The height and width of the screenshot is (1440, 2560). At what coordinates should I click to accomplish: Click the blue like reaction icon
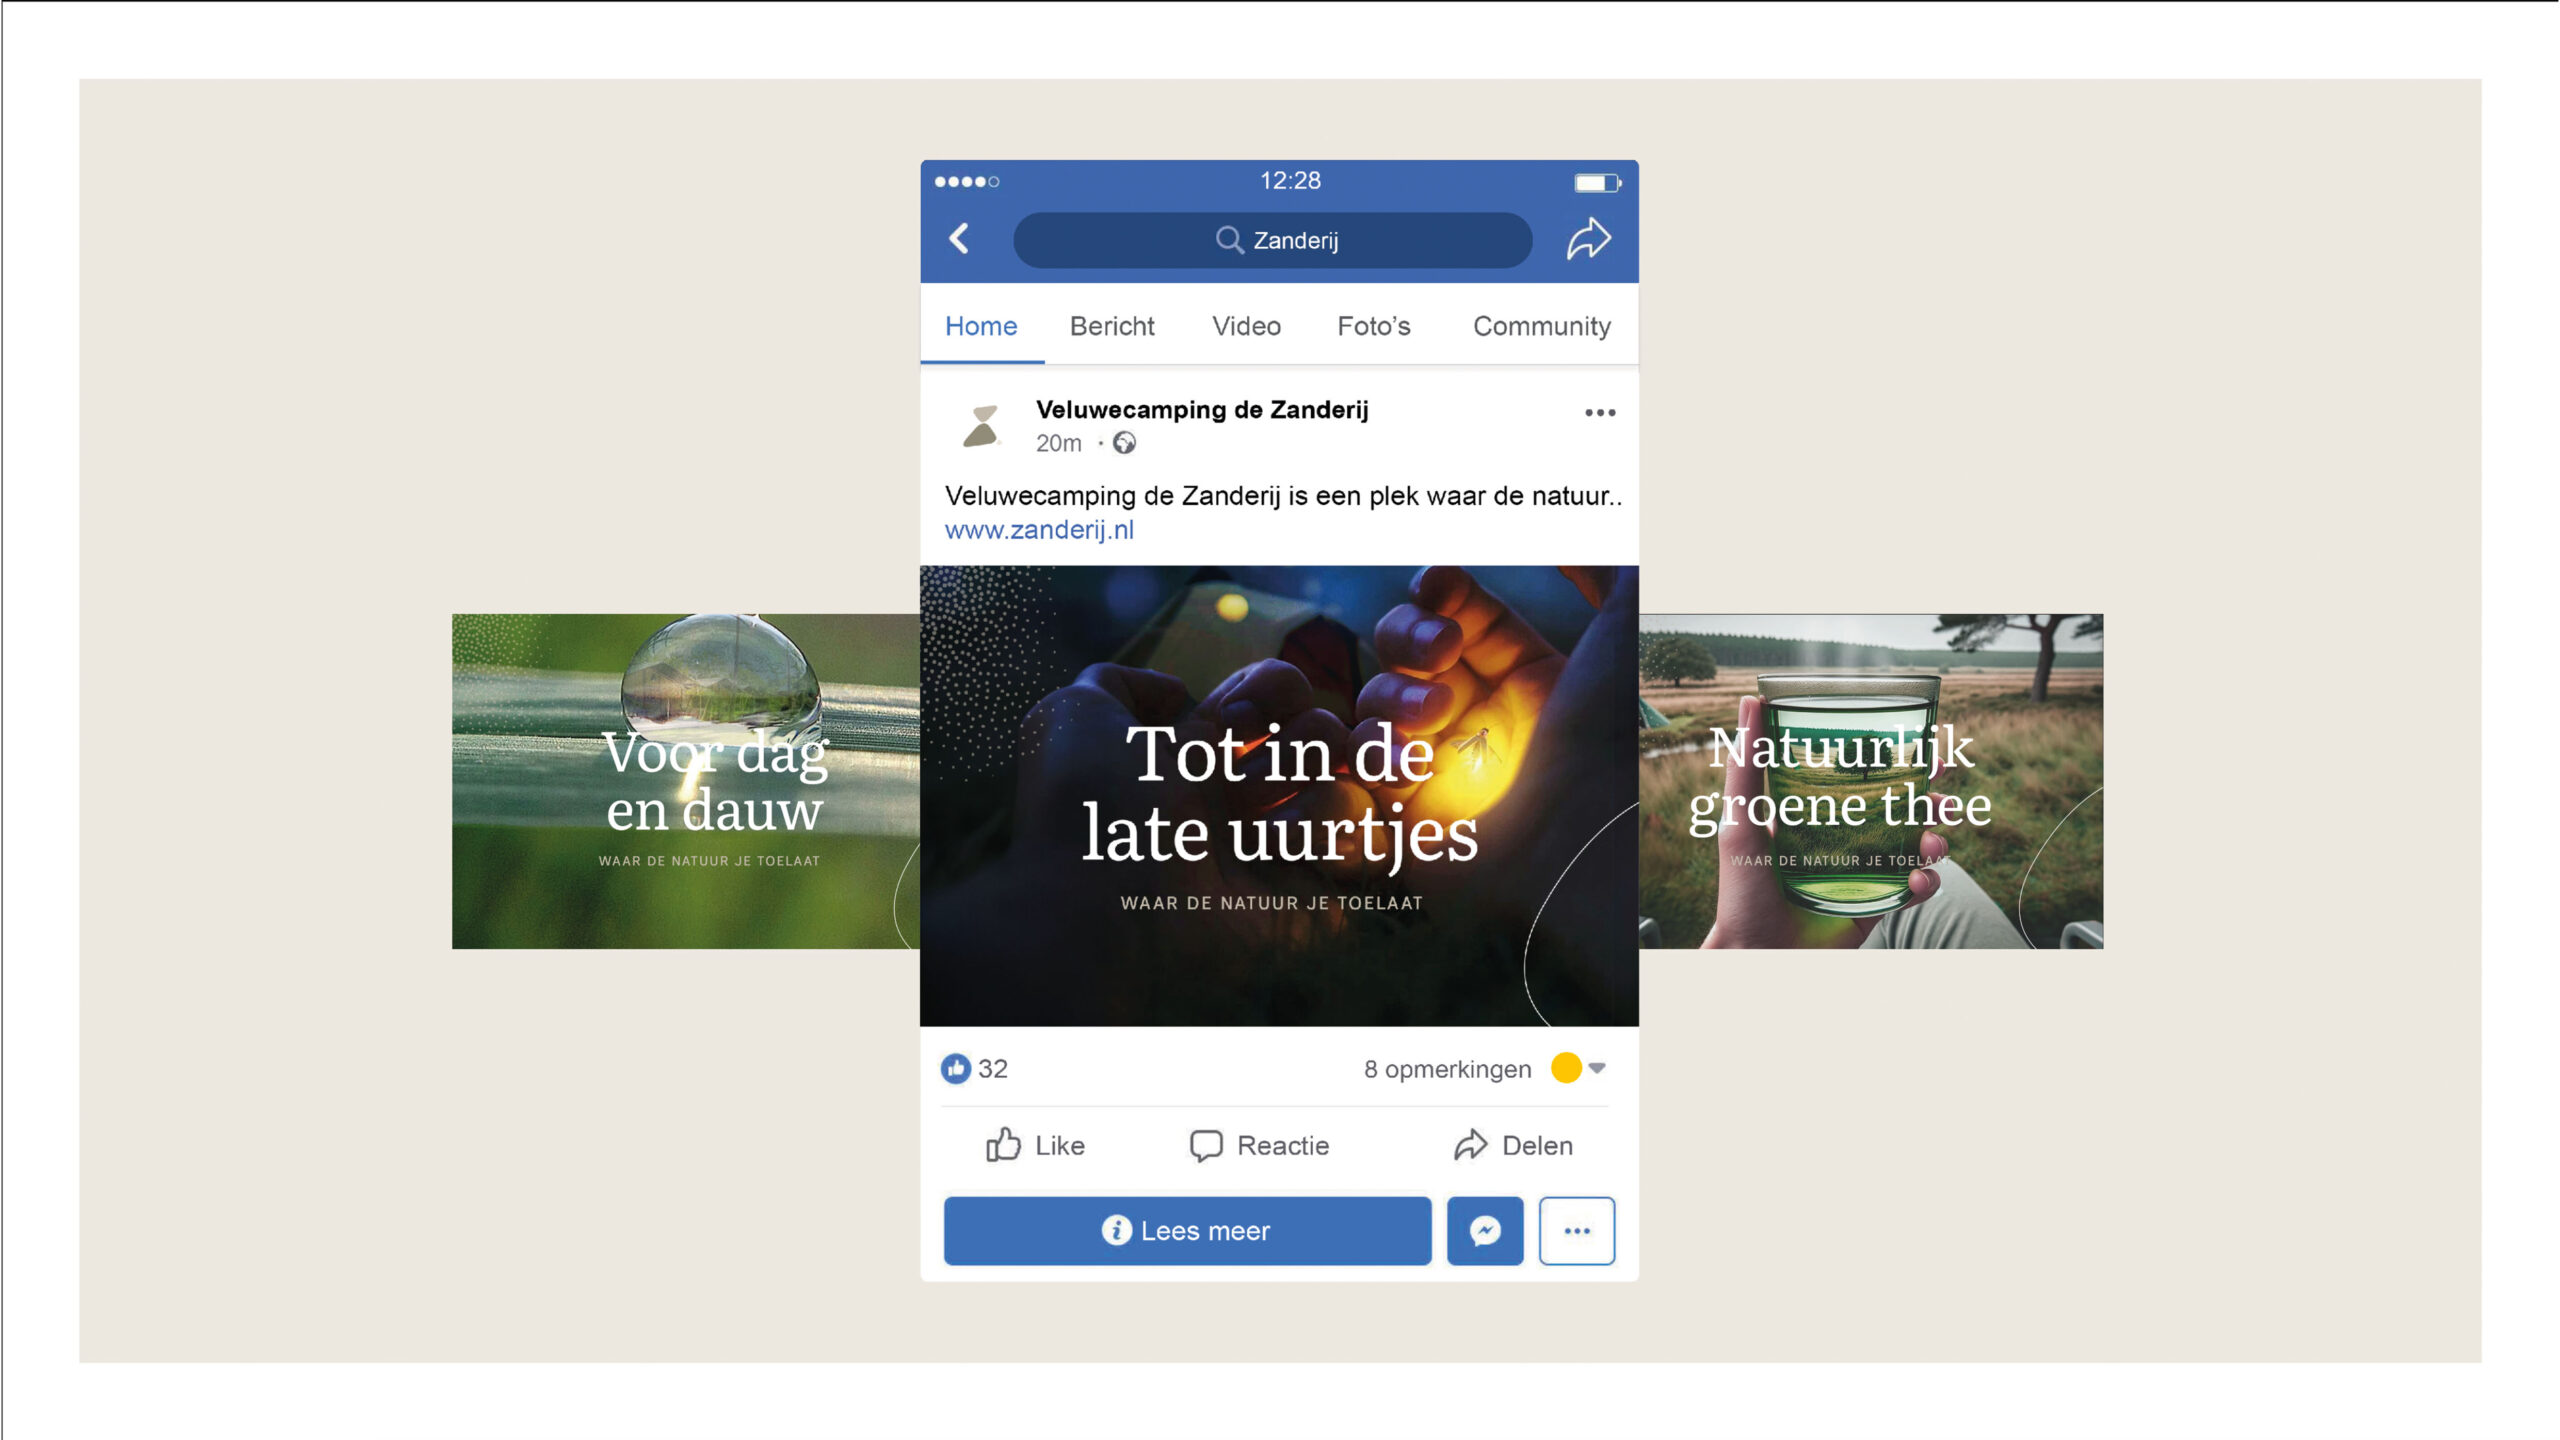956,1069
